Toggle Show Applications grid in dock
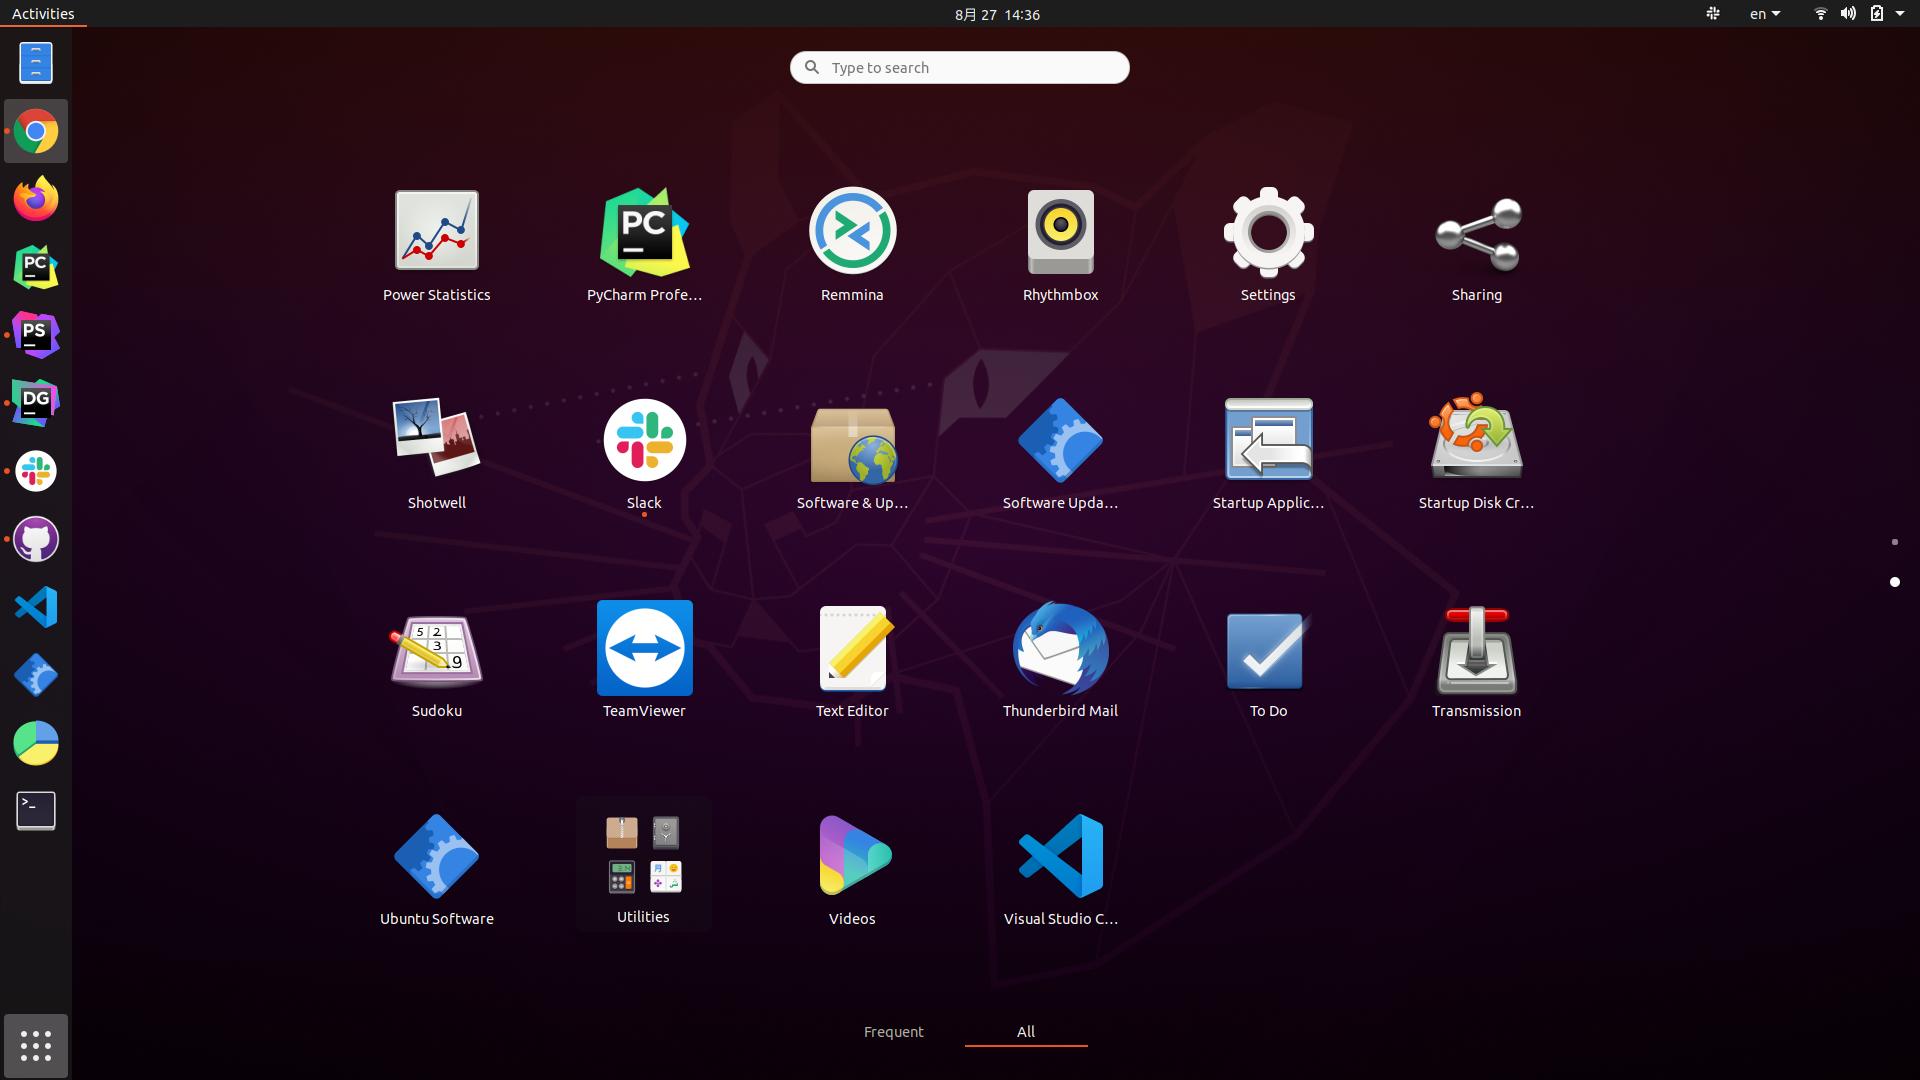 (x=36, y=1046)
